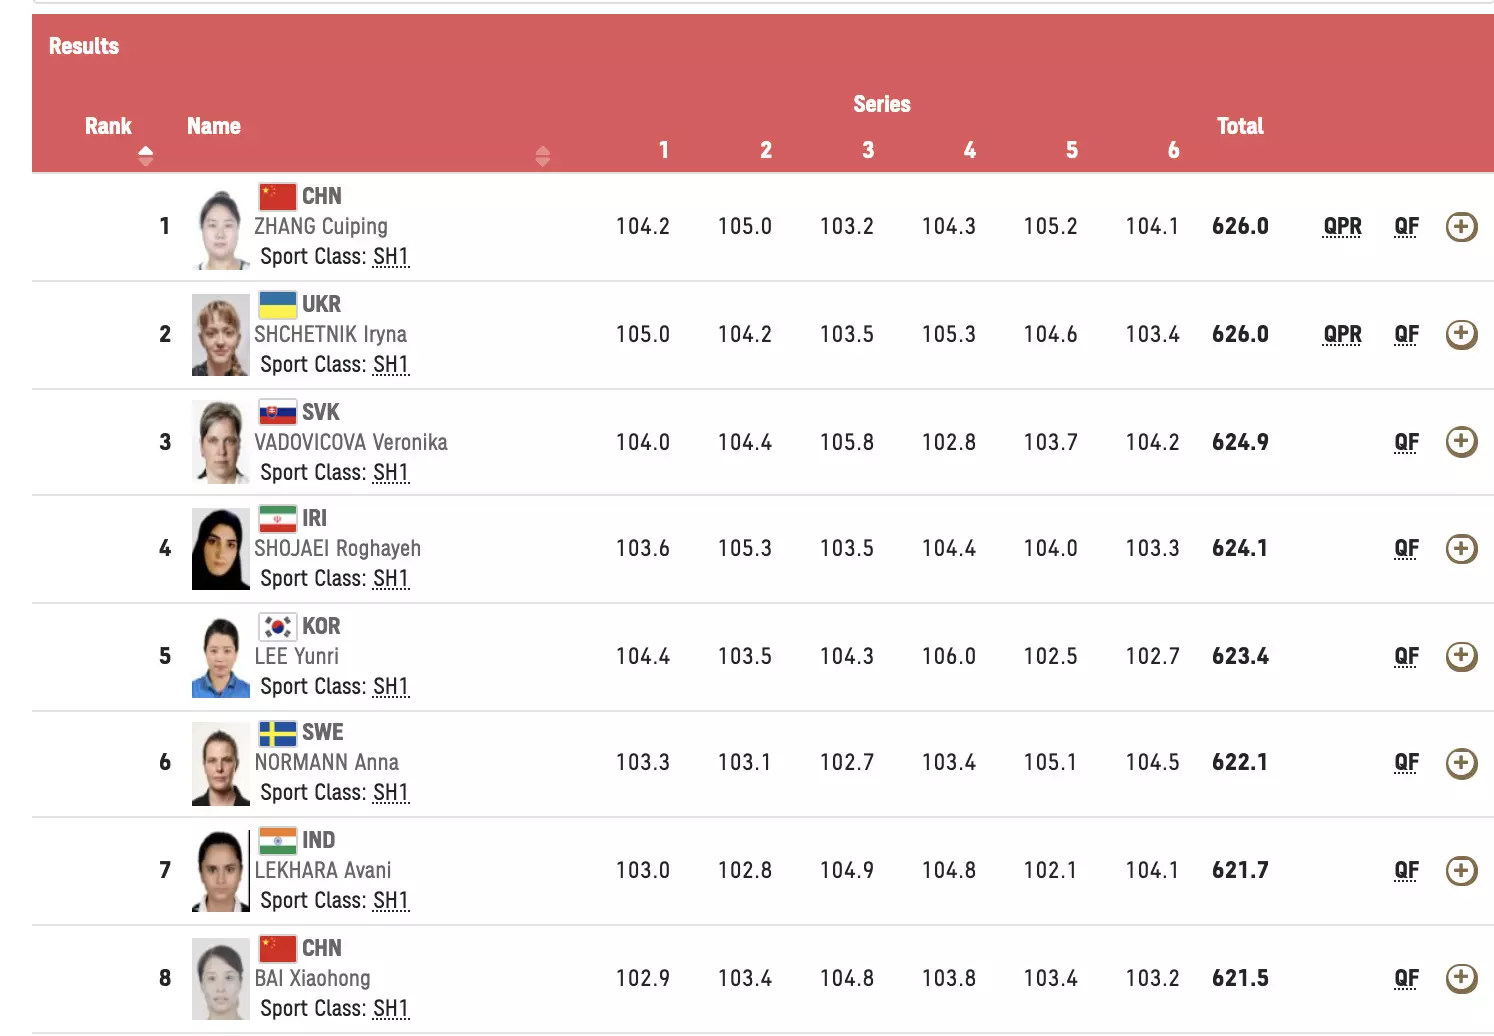Click VADOVICOVA Veronika athlete name
1494x1036 pixels.
point(350,442)
